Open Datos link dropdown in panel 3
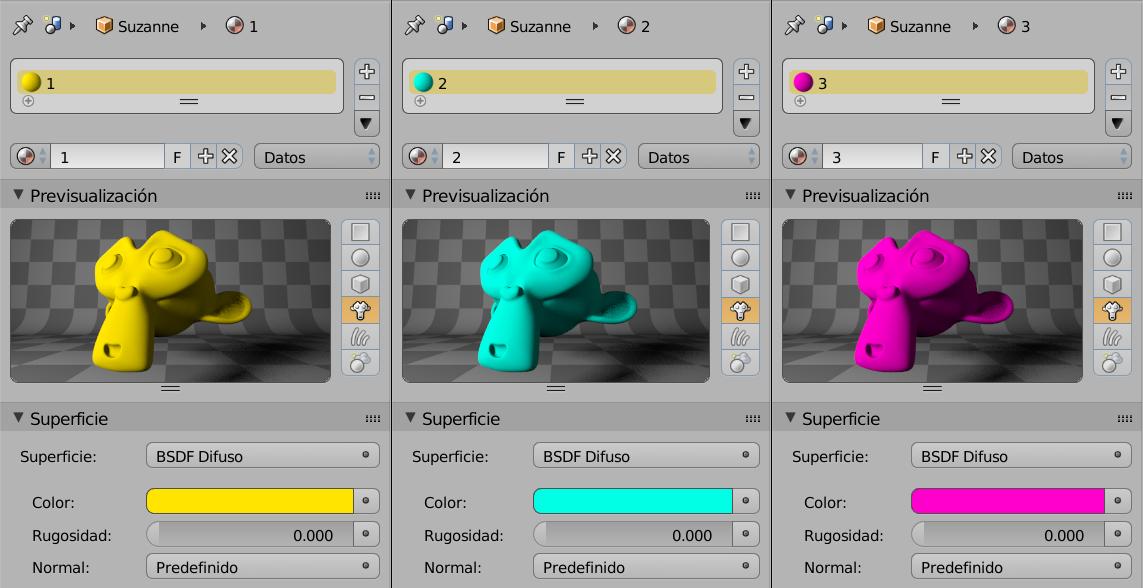Screen dimensions: 1143x588 [1072, 157]
